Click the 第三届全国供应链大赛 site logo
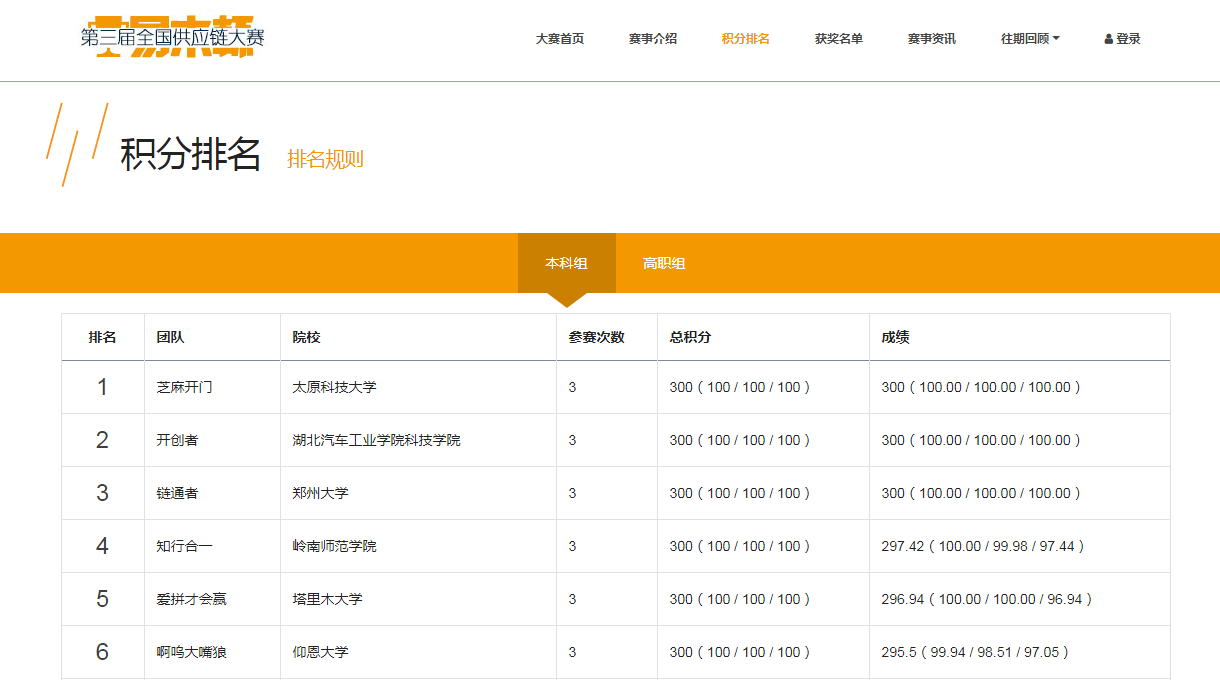 172,38
